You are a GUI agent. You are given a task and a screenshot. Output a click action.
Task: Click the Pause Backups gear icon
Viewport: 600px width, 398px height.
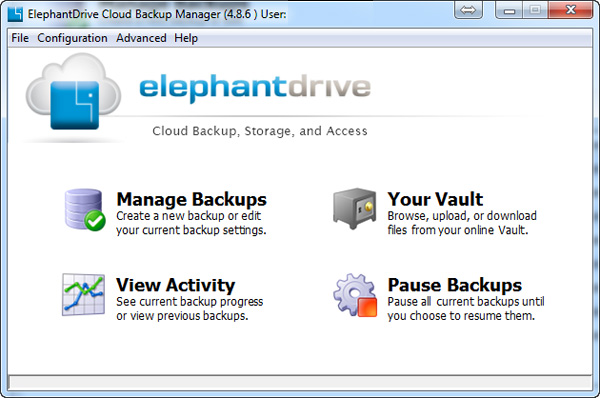(x=355, y=295)
